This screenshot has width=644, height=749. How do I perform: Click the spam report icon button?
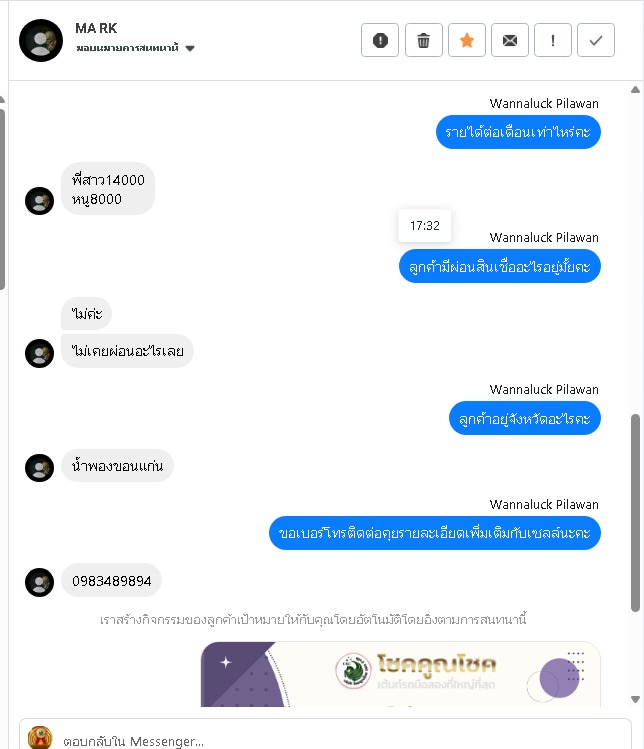pos(380,40)
